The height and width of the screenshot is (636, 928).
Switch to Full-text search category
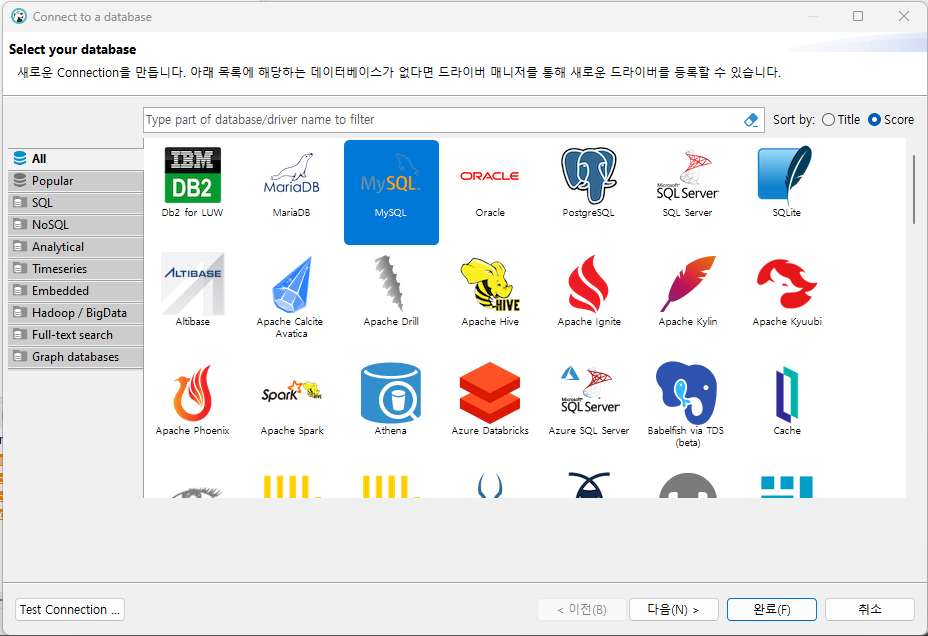click(x=76, y=335)
